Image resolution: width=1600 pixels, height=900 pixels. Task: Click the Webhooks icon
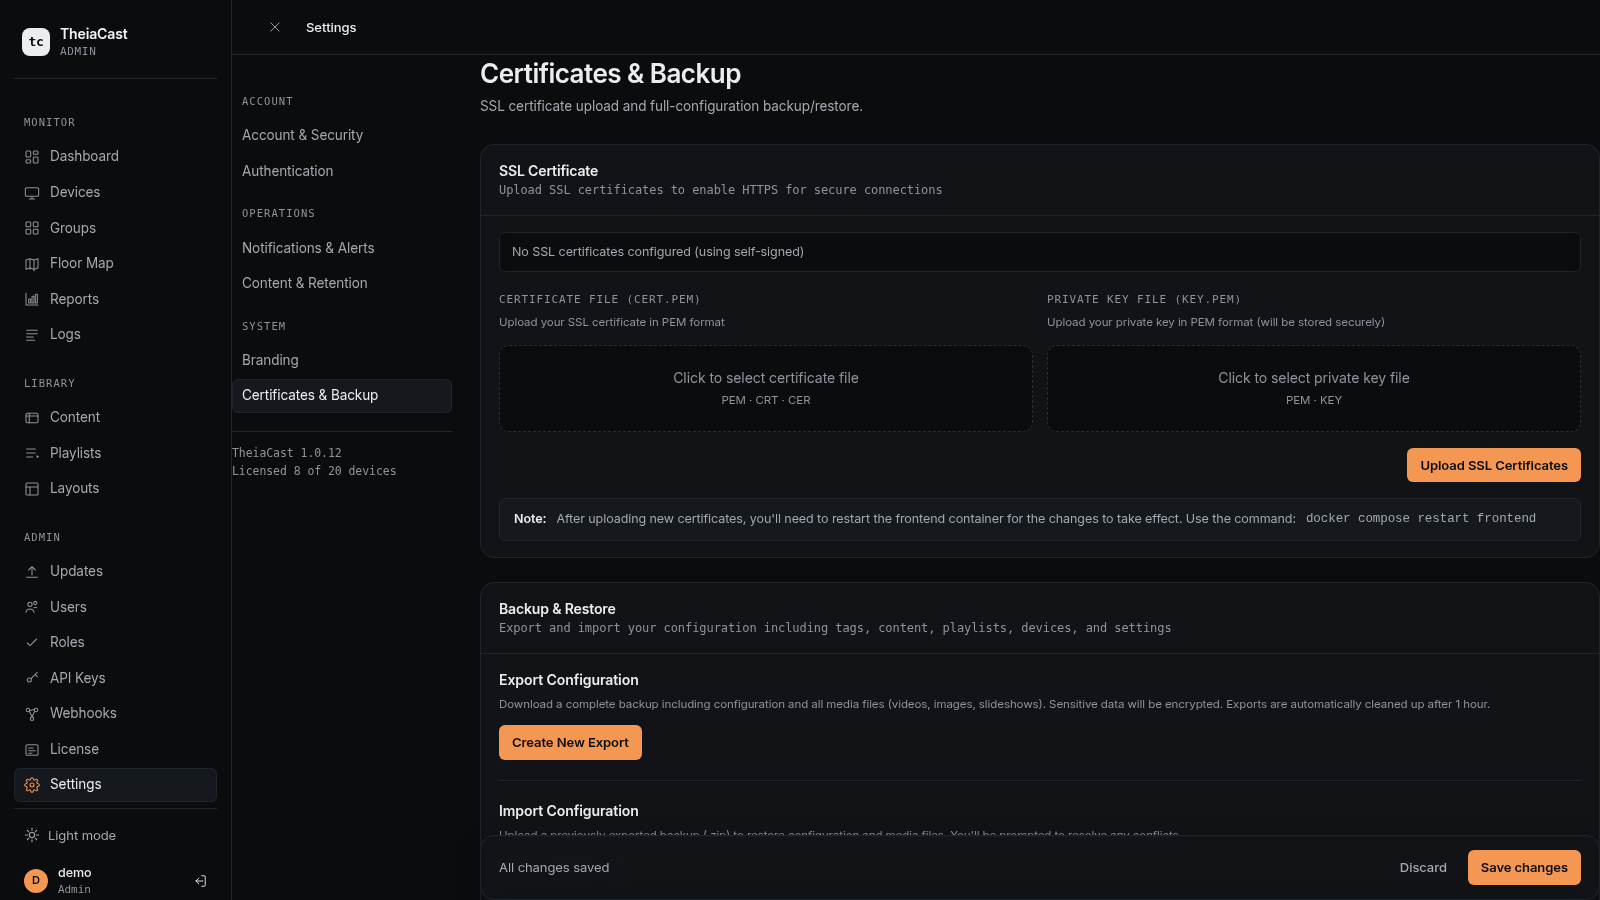click(x=32, y=714)
